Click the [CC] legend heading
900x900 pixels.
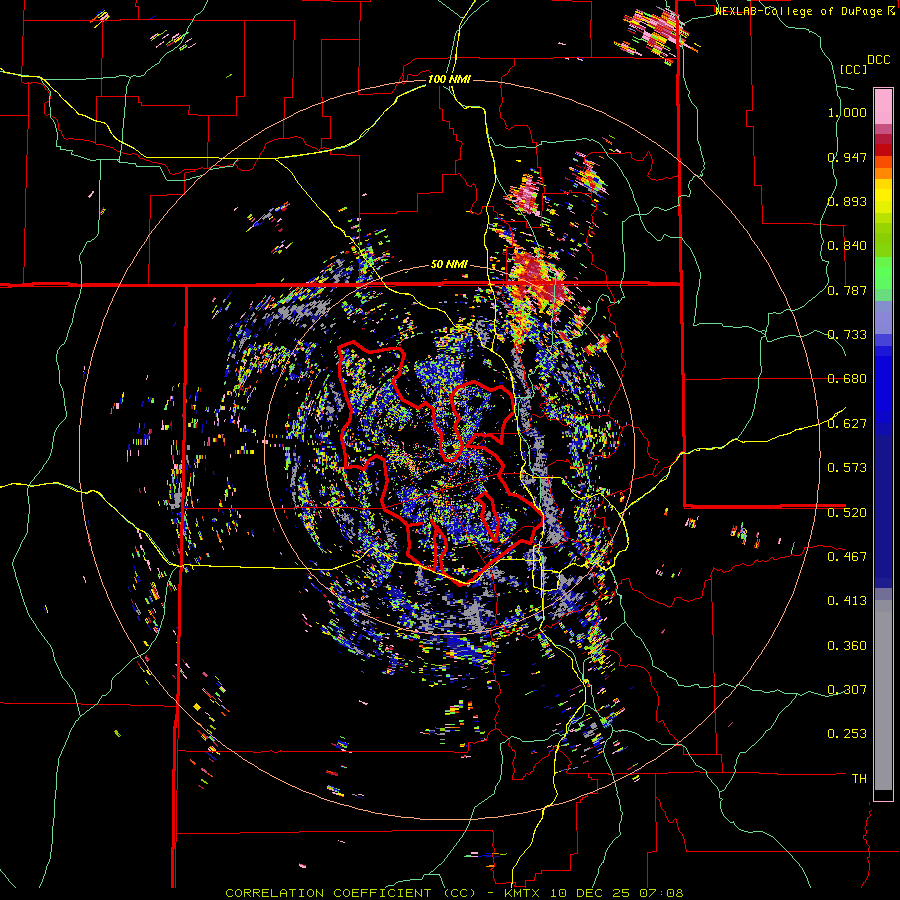(853, 69)
